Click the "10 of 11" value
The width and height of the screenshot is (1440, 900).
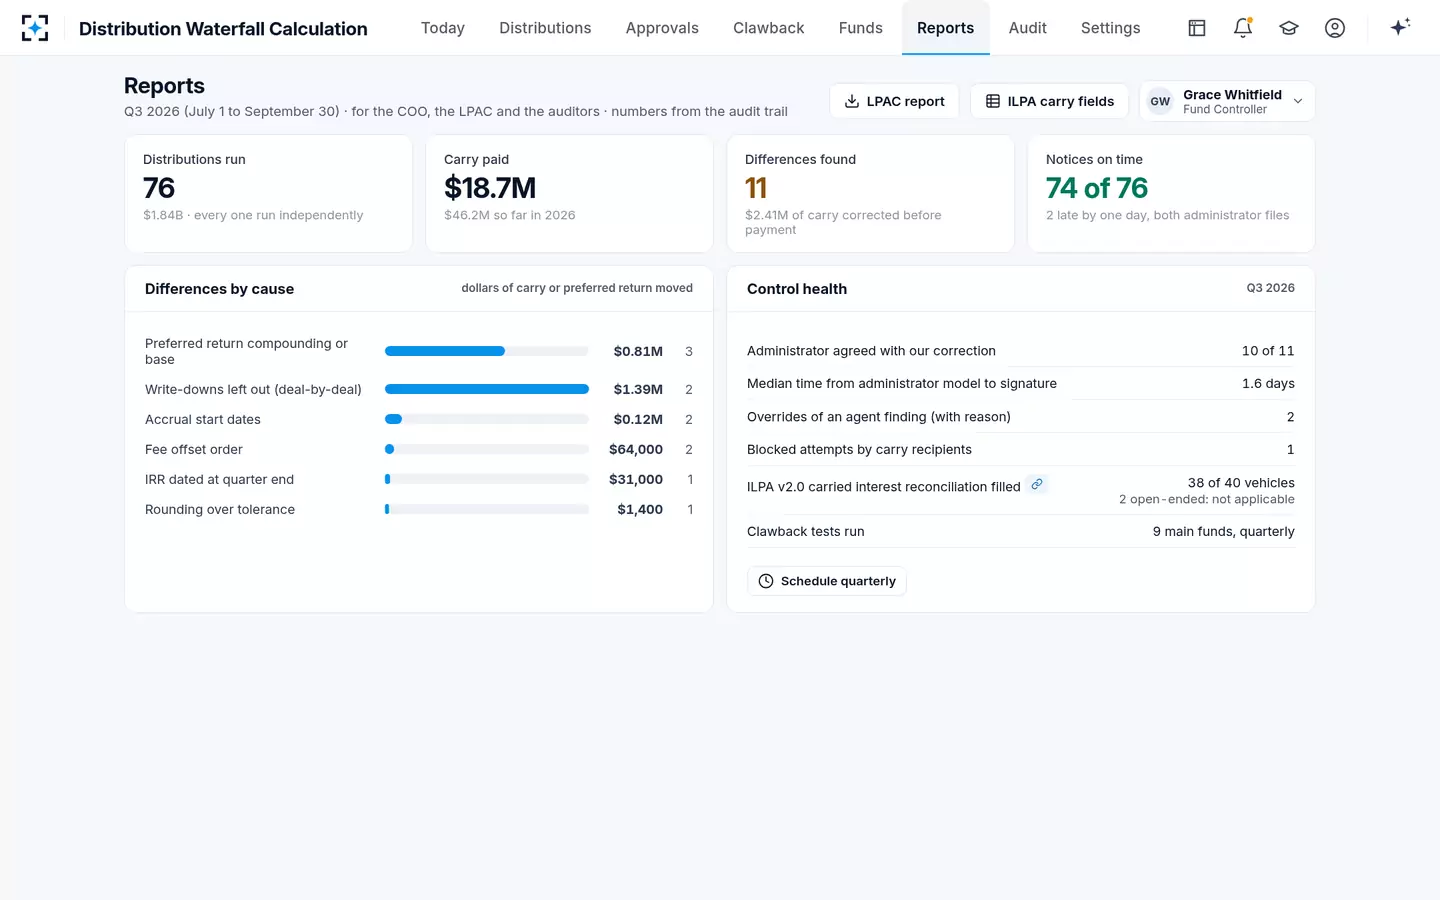click(x=1268, y=351)
